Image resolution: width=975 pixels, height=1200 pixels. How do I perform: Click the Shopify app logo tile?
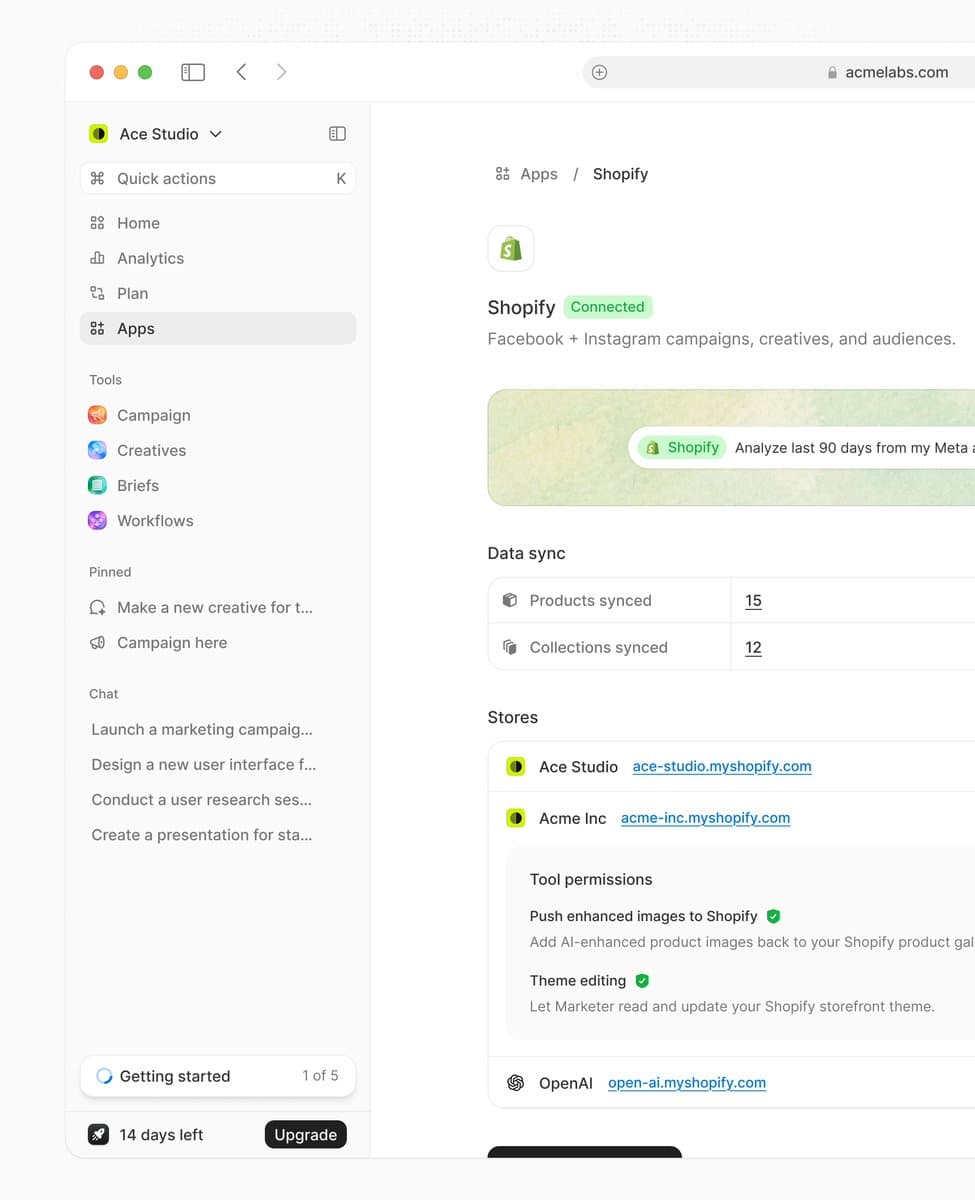pyautogui.click(x=511, y=248)
